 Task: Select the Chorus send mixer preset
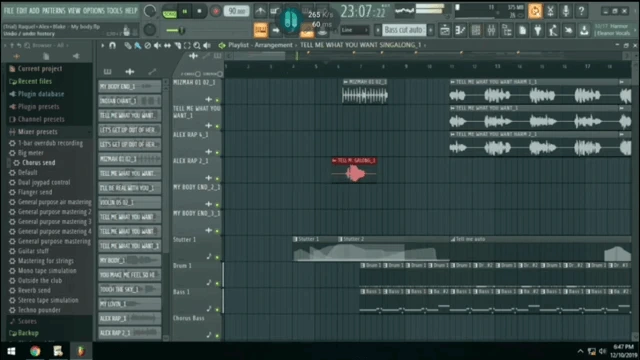click(39, 163)
